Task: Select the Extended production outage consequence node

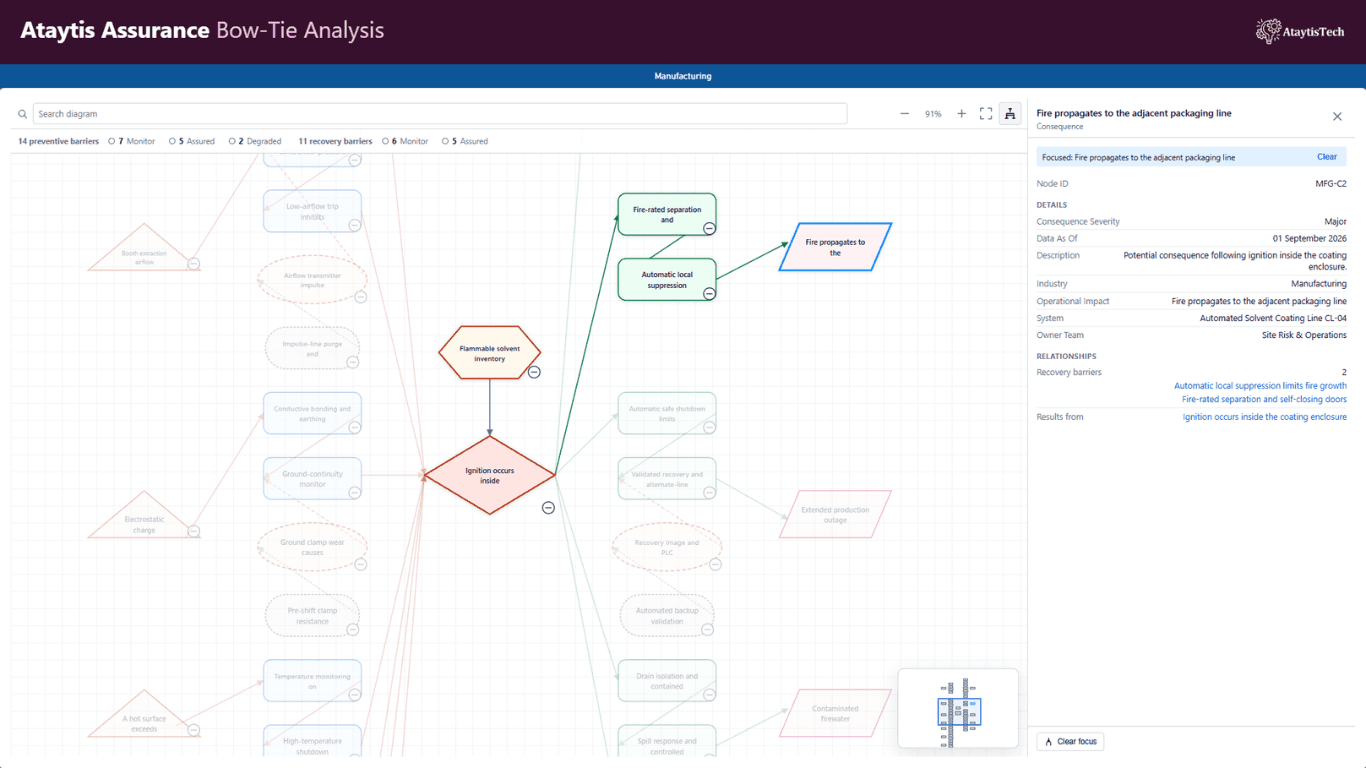Action: (x=835, y=514)
